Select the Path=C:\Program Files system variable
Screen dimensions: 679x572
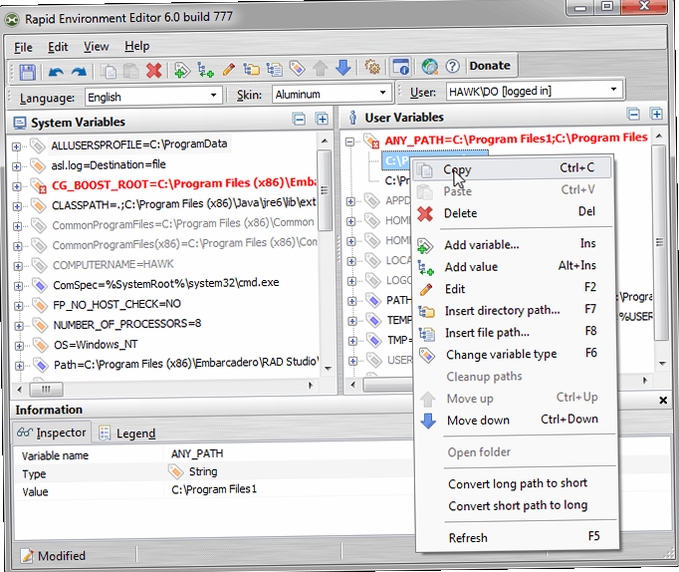pos(186,363)
